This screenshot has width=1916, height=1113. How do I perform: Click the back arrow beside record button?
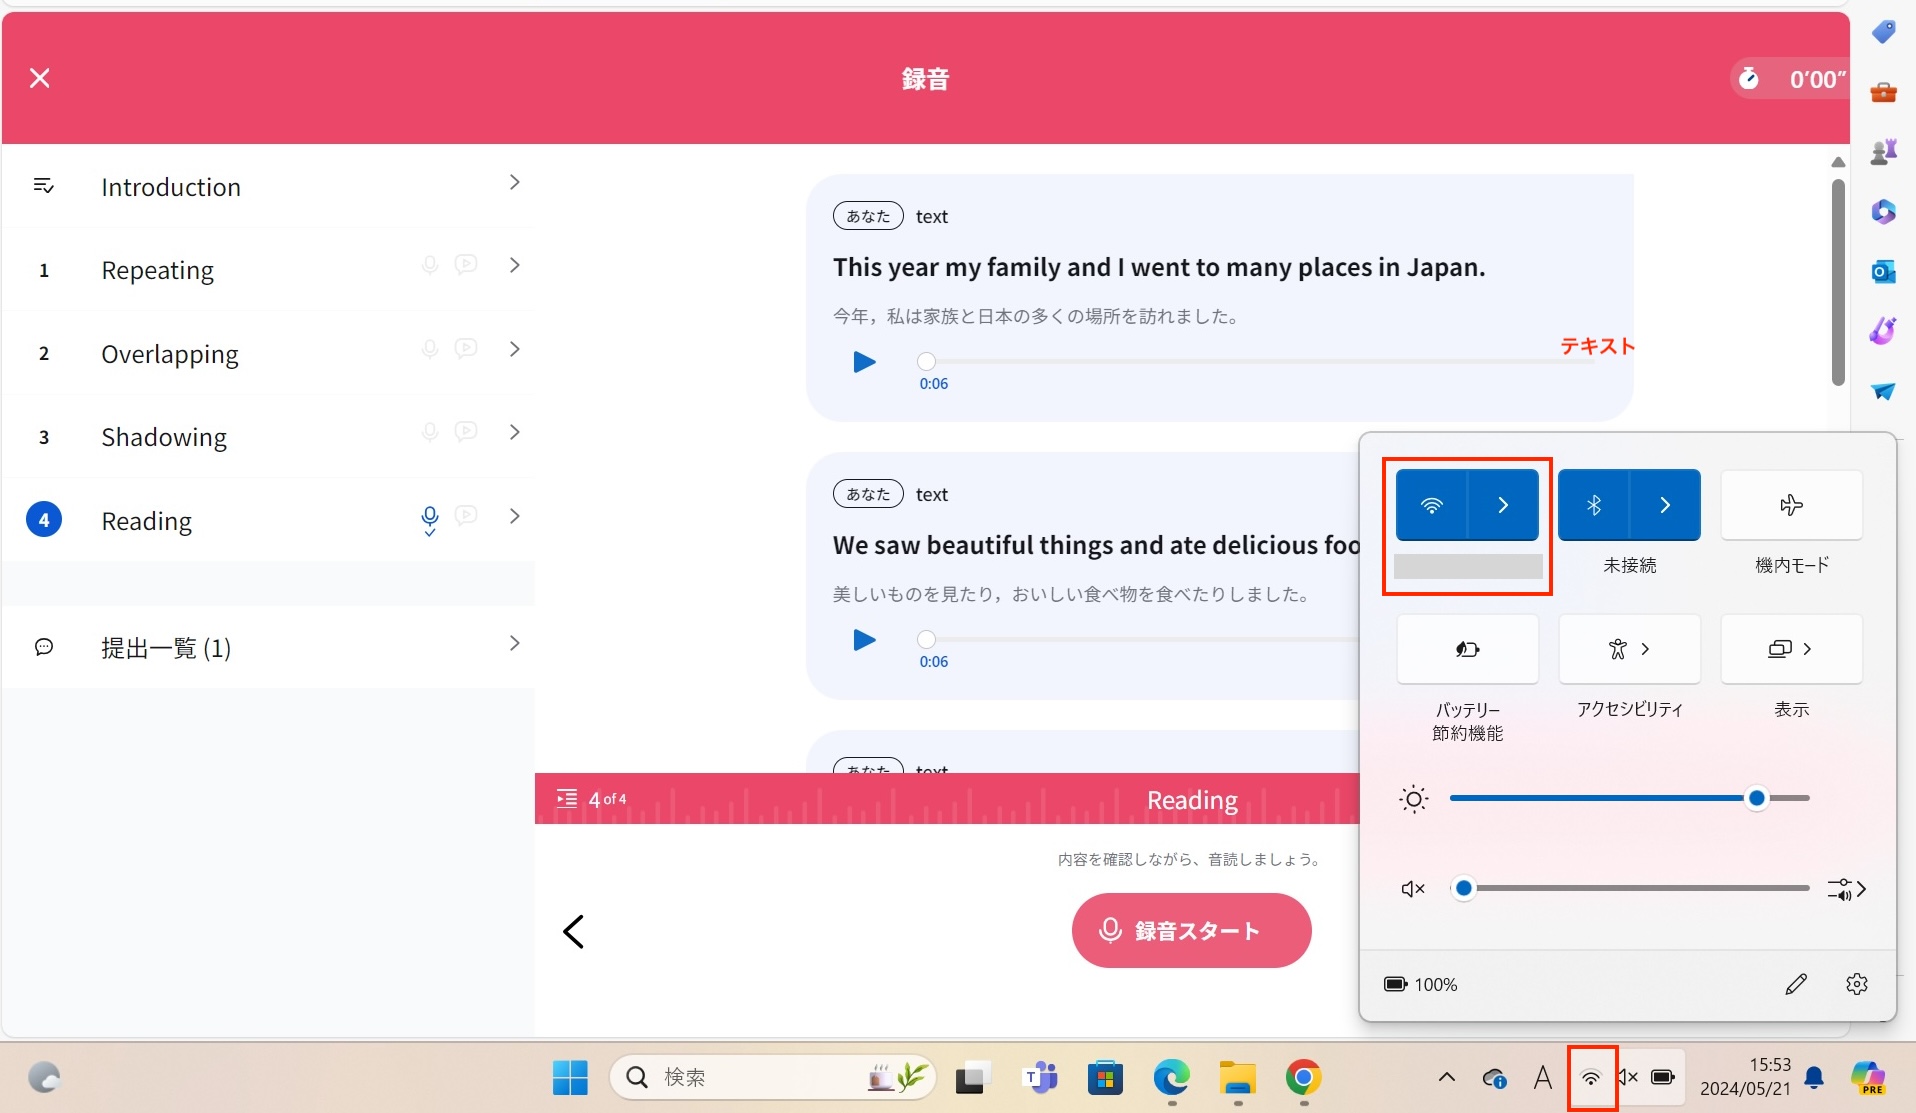tap(573, 931)
